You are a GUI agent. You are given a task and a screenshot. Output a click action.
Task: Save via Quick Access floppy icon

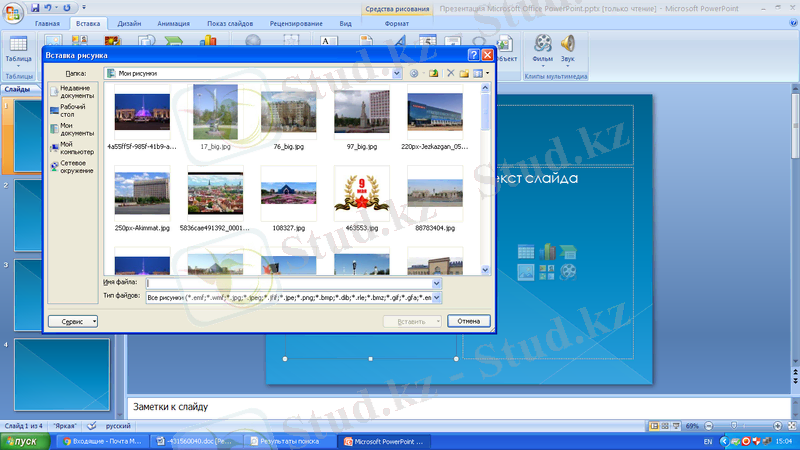35,8
